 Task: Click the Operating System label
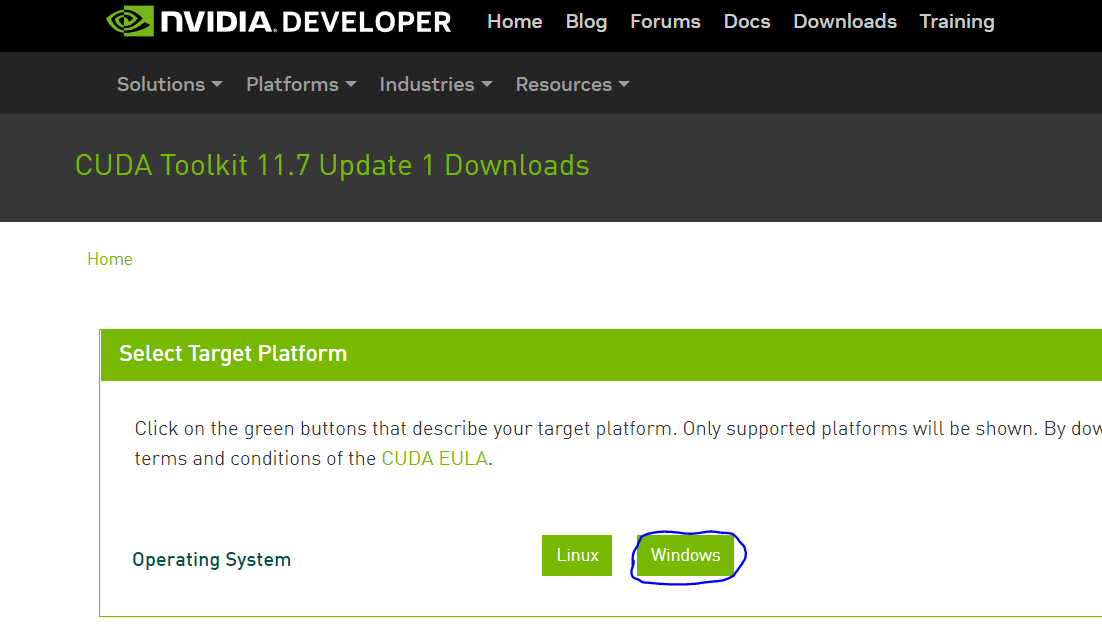[212, 560]
